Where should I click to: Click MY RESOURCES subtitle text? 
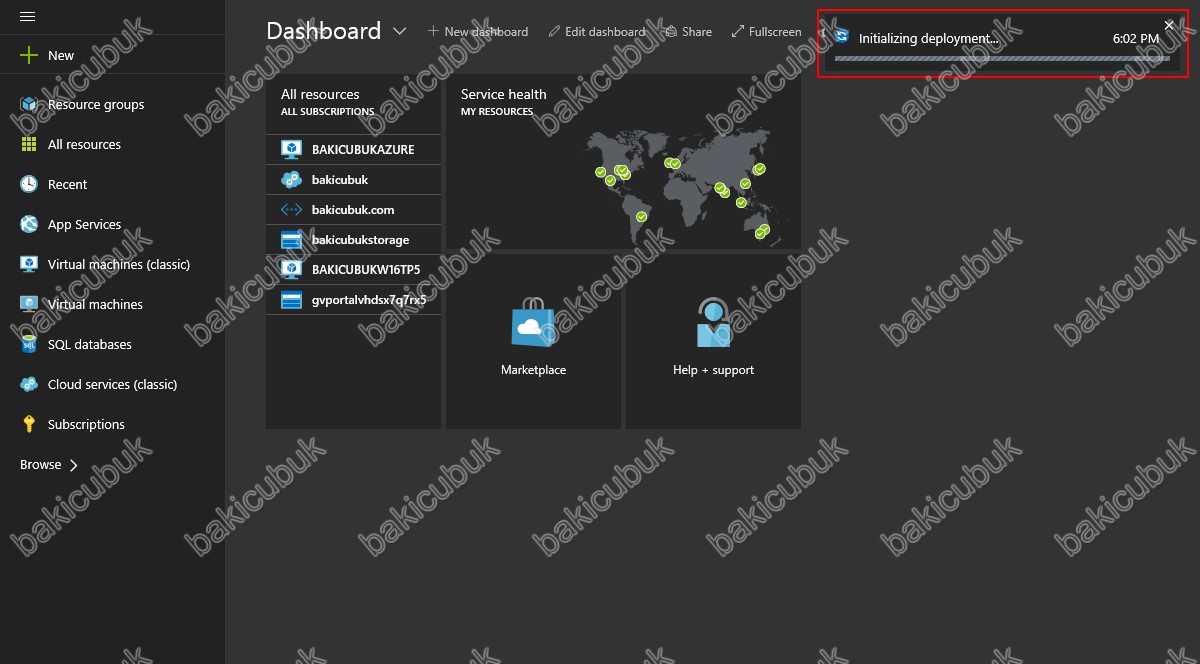497,112
